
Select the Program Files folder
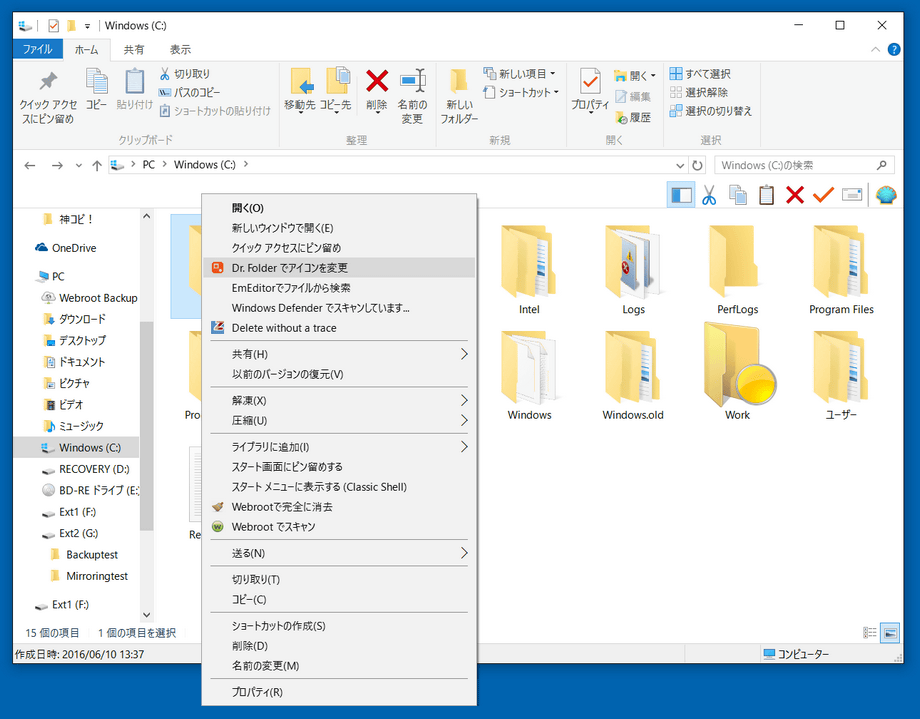click(841, 270)
